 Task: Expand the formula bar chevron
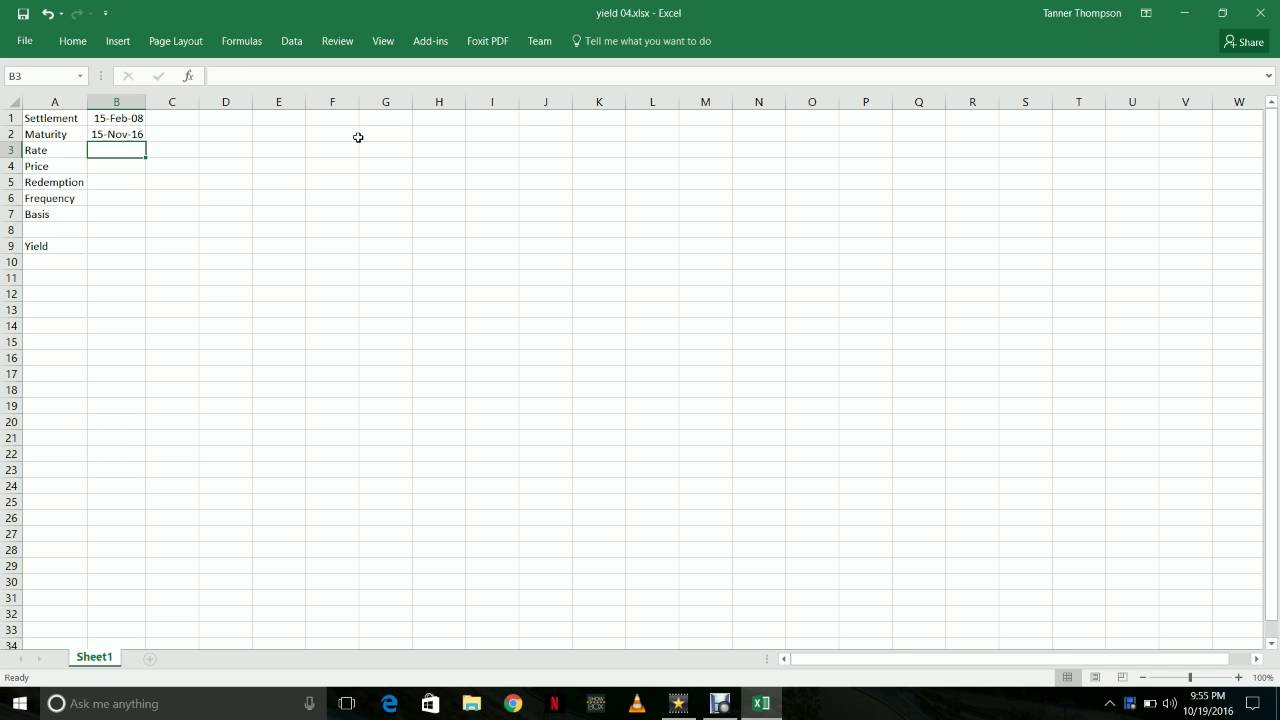1269,76
